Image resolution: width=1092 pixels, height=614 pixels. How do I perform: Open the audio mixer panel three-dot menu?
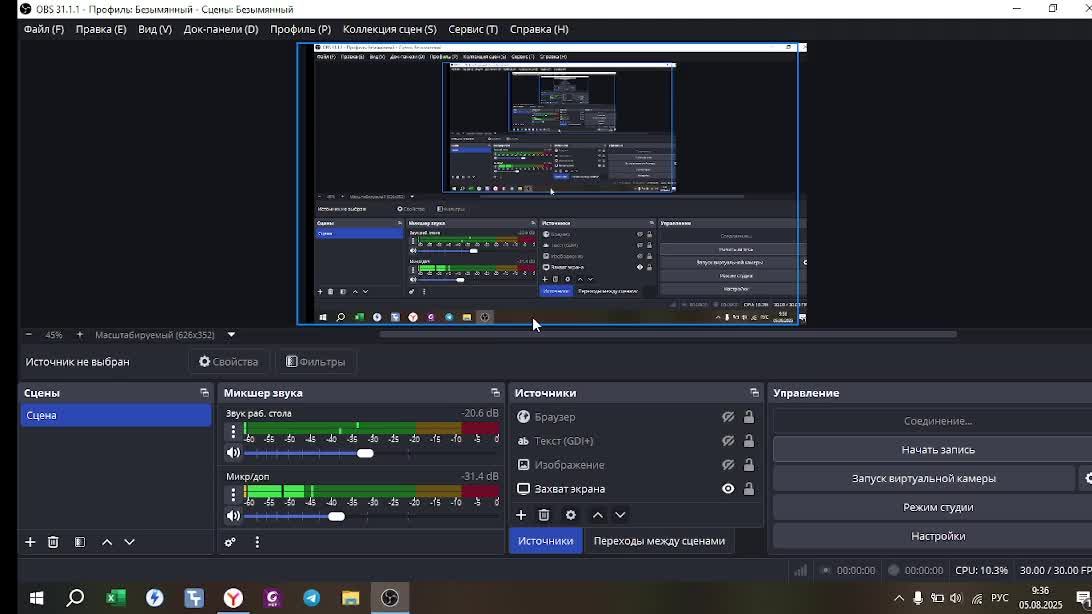point(257,542)
